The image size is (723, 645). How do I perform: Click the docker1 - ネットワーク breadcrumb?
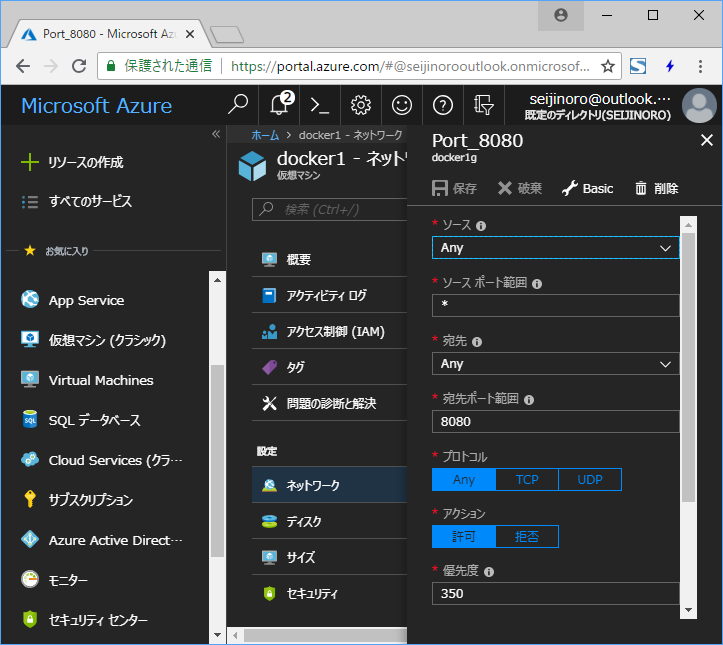(x=350, y=135)
